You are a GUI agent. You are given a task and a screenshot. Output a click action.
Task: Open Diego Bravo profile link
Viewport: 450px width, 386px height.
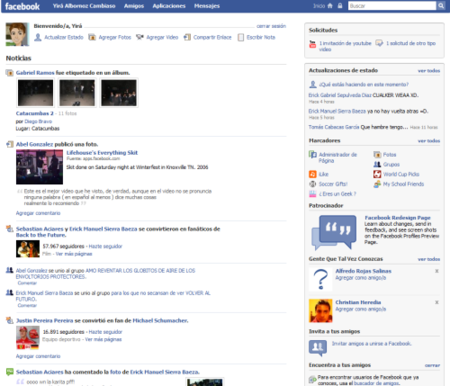38,121
